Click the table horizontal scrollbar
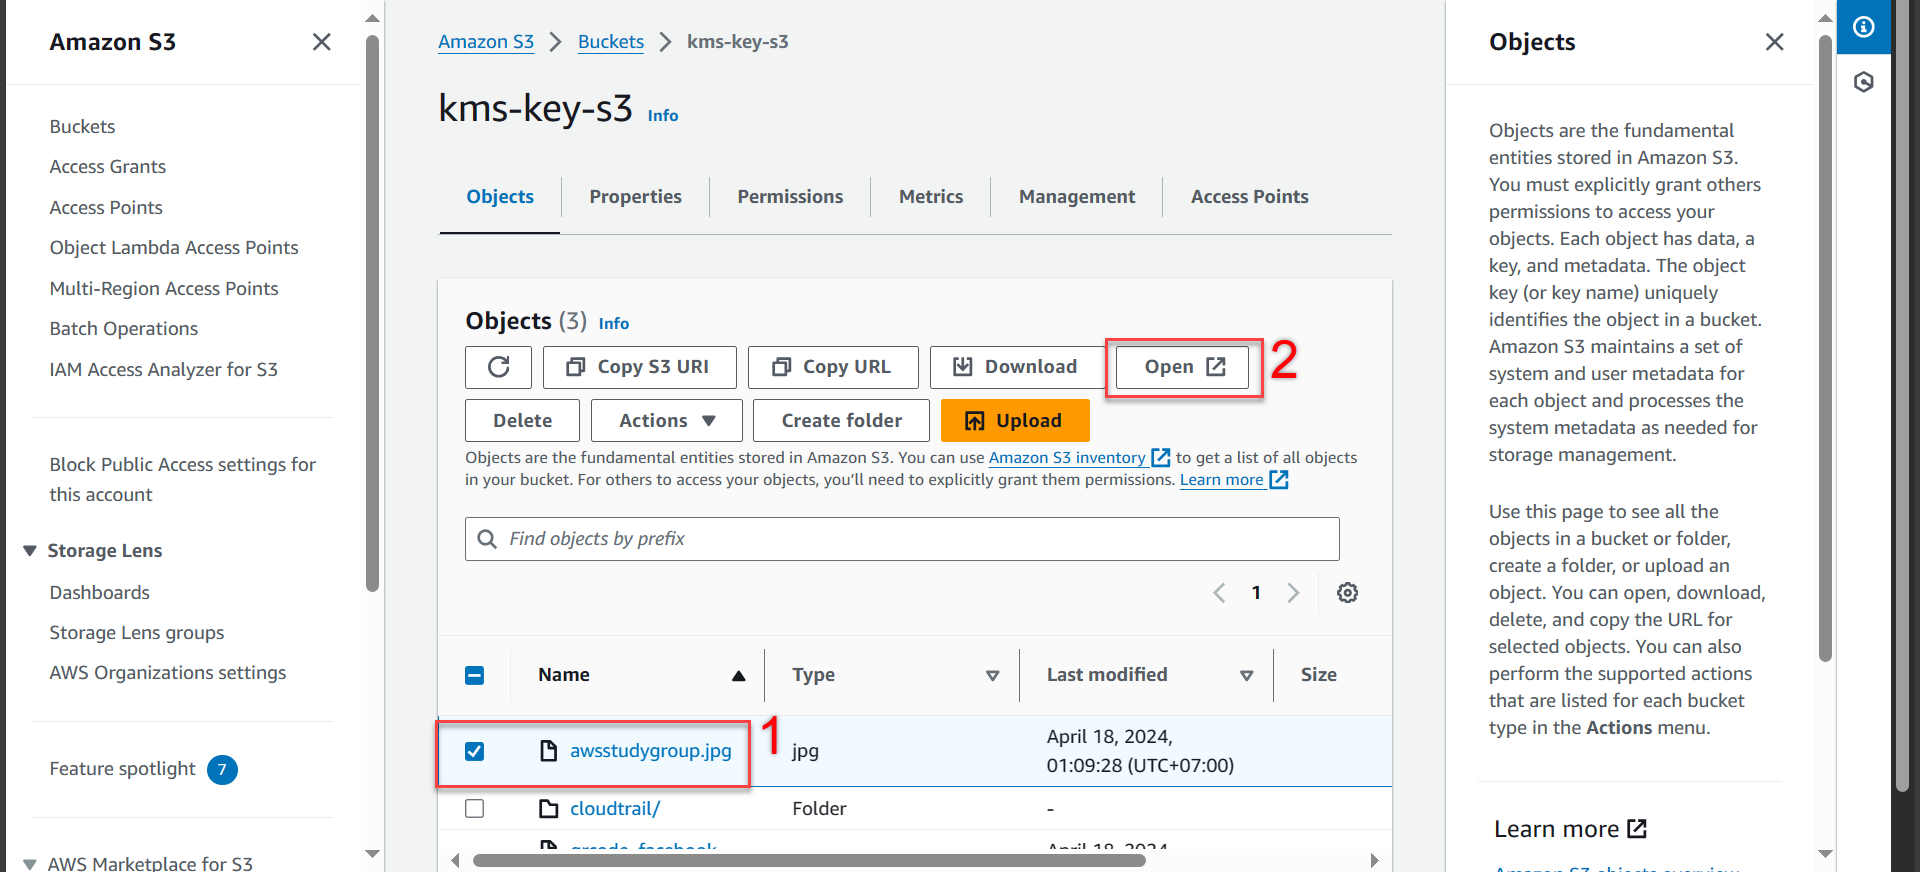This screenshot has width=1920, height=872. (x=809, y=860)
